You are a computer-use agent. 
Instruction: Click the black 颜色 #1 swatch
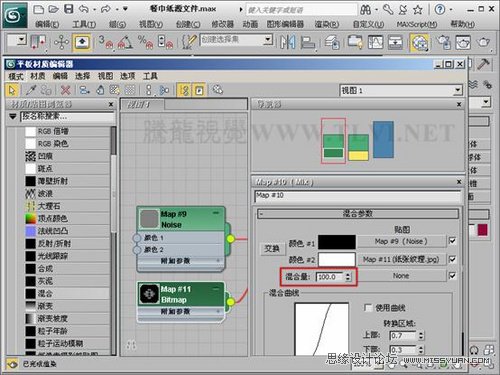(x=337, y=242)
